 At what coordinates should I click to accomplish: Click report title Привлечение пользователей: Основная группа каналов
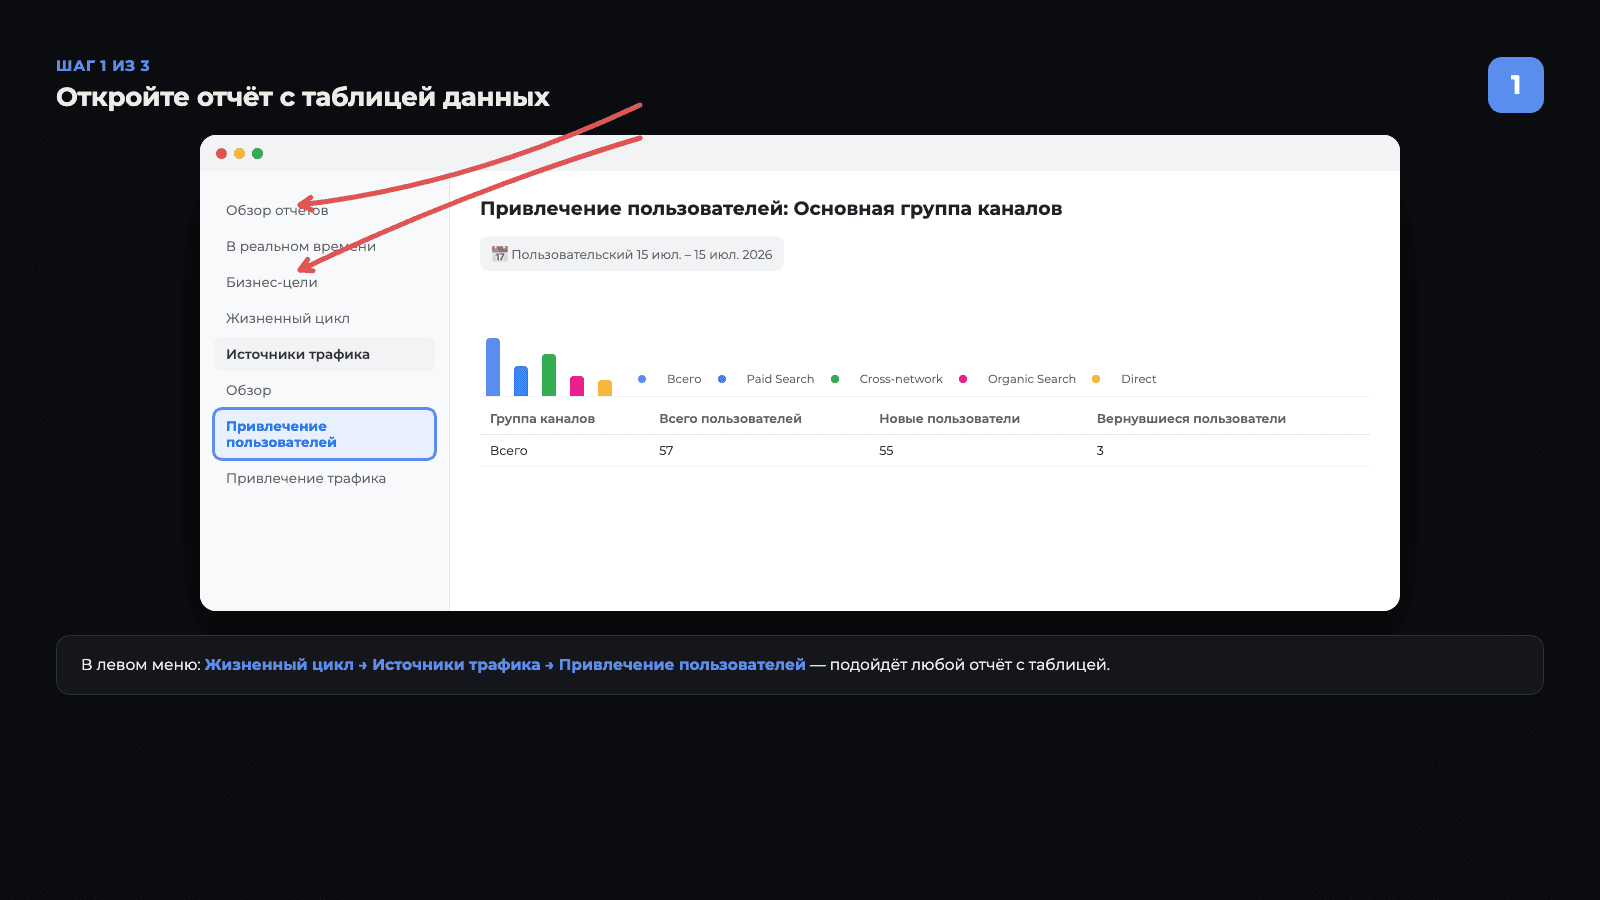pyautogui.click(x=771, y=209)
